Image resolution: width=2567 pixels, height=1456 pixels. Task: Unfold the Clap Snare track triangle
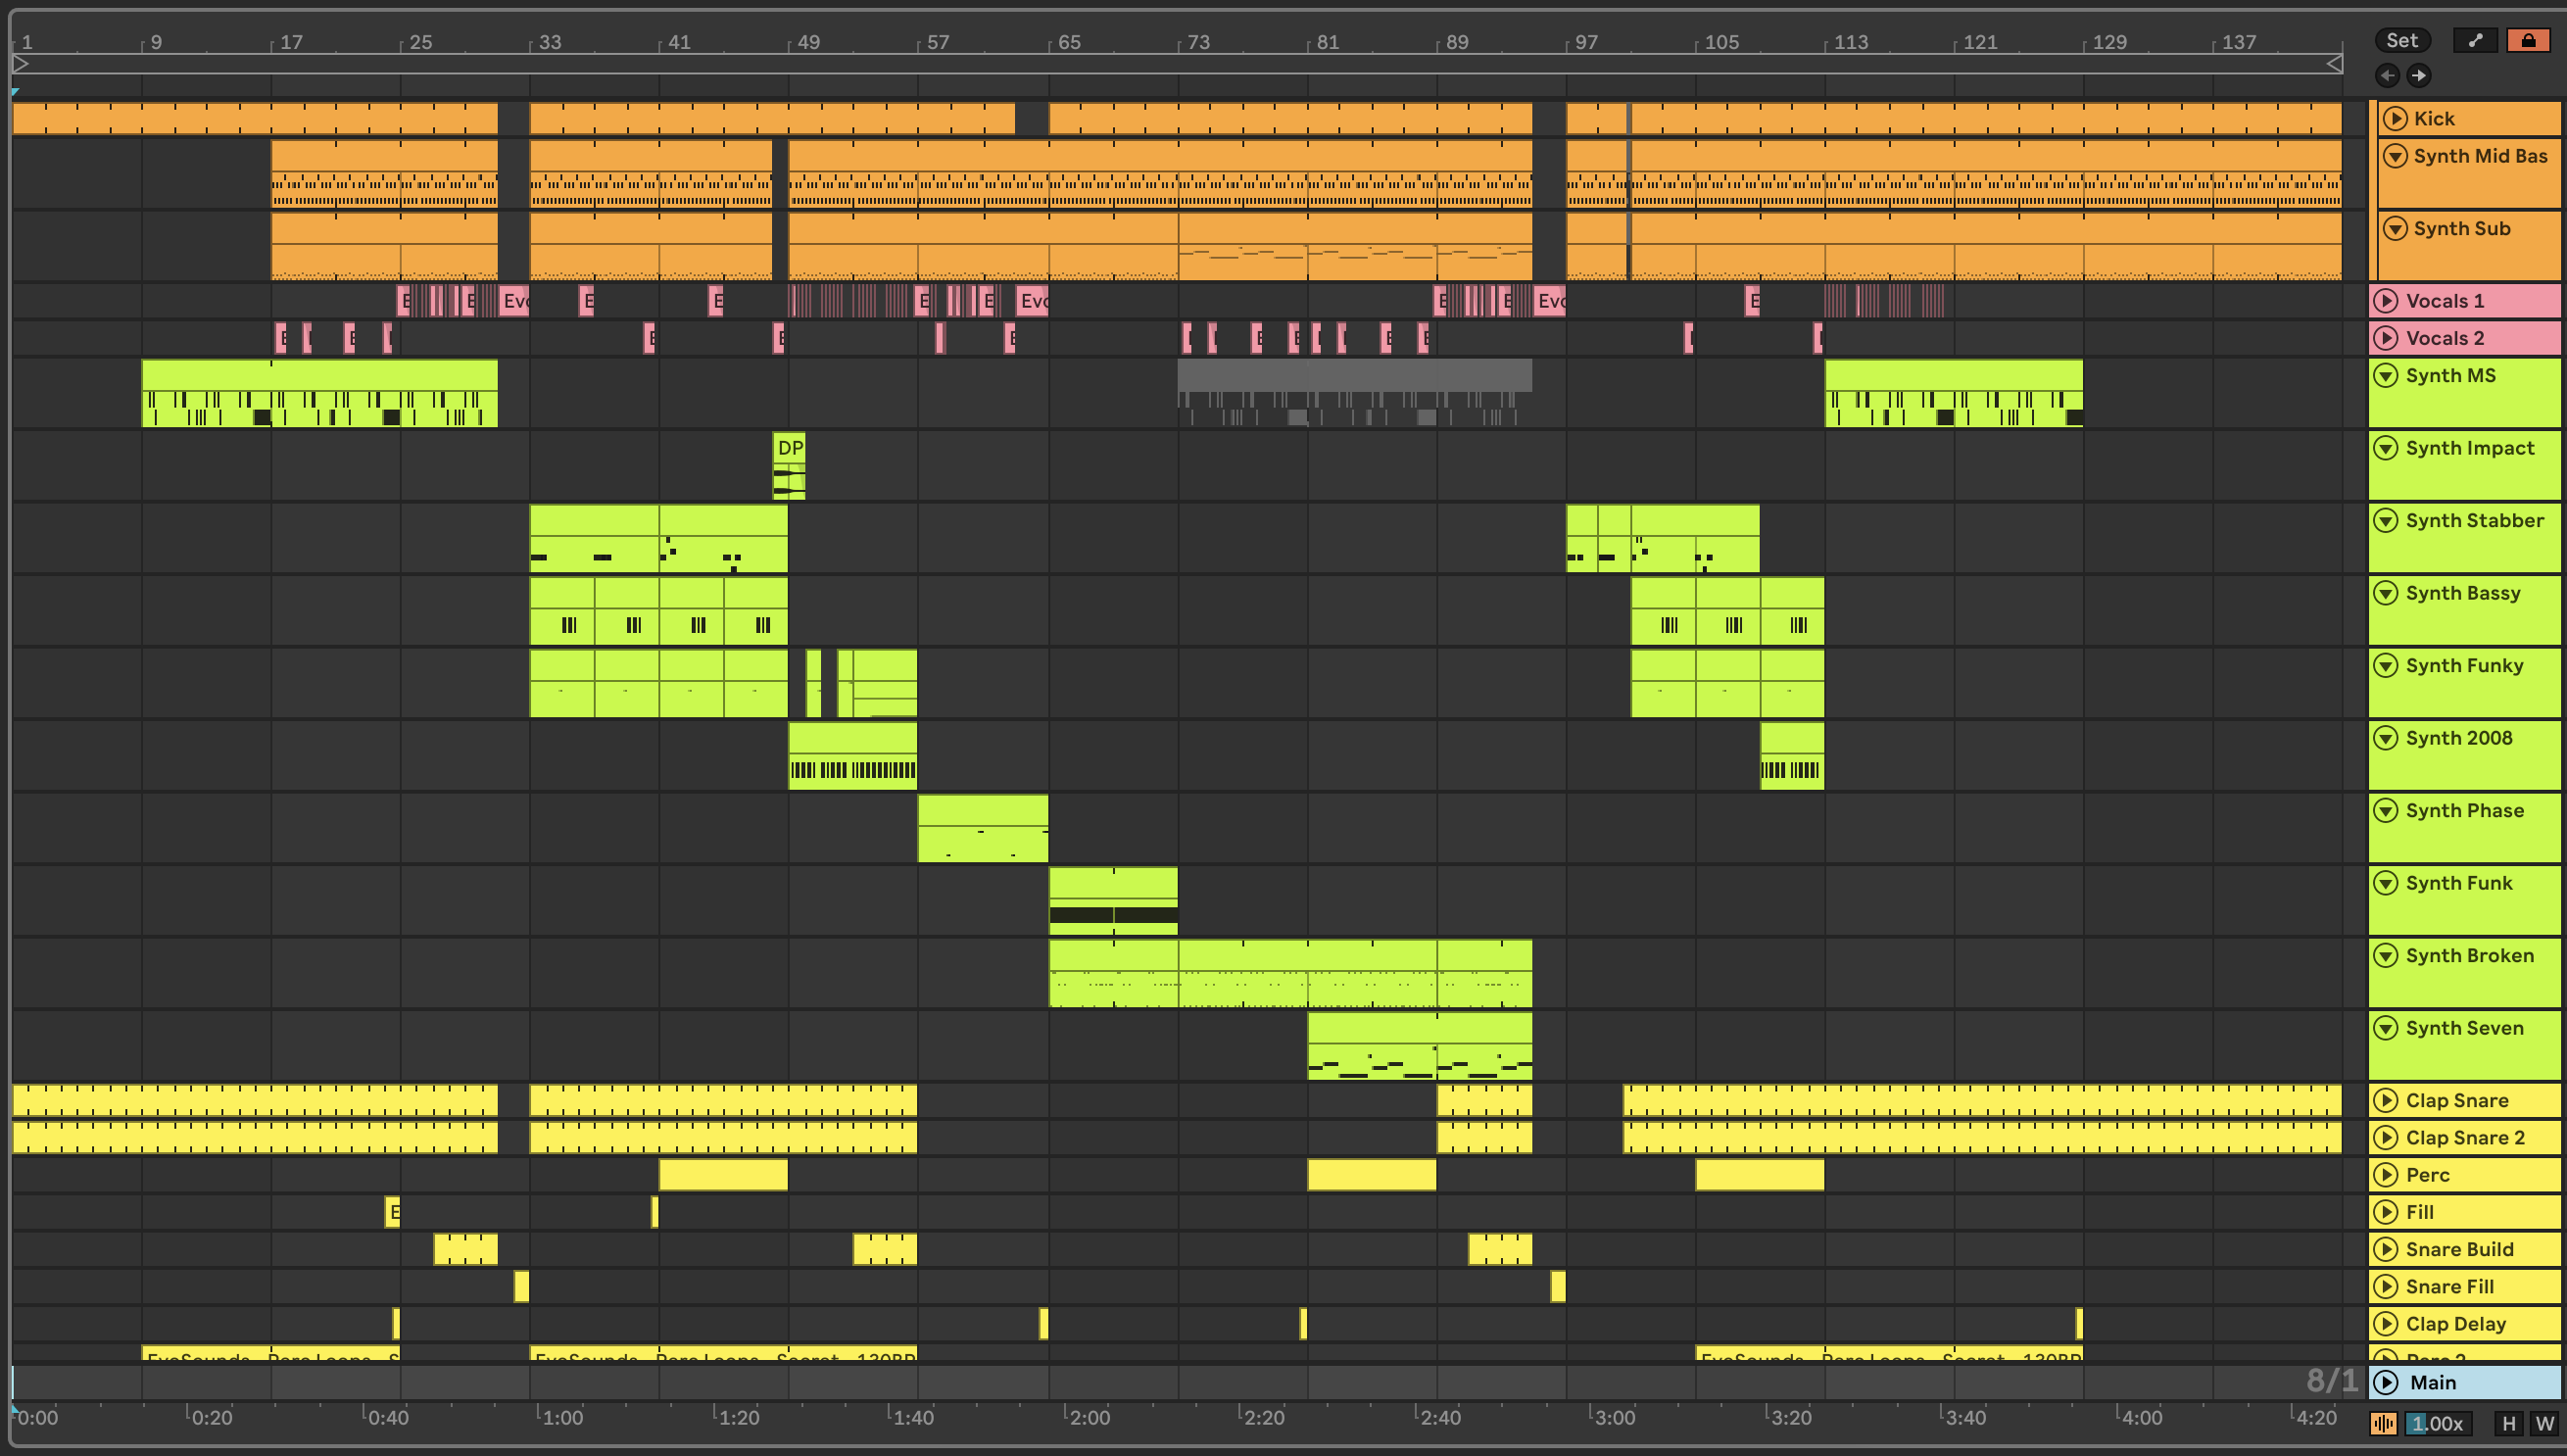coord(2387,1100)
